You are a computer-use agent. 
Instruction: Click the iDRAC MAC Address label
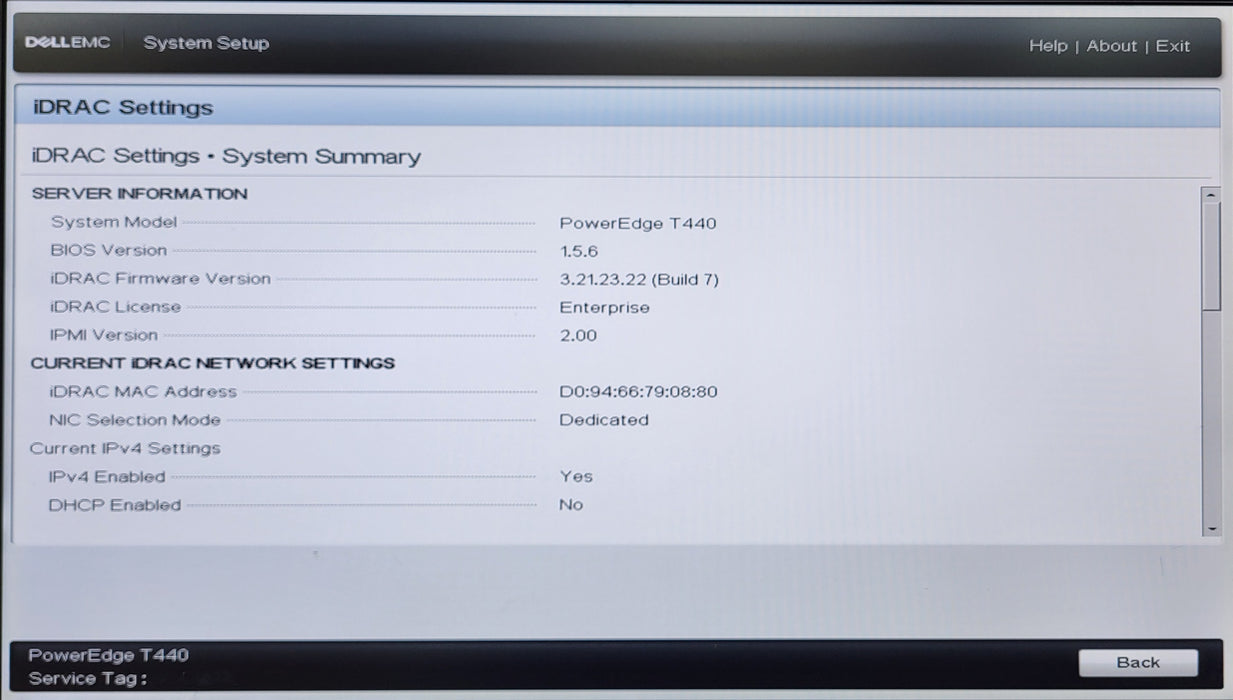[143, 391]
